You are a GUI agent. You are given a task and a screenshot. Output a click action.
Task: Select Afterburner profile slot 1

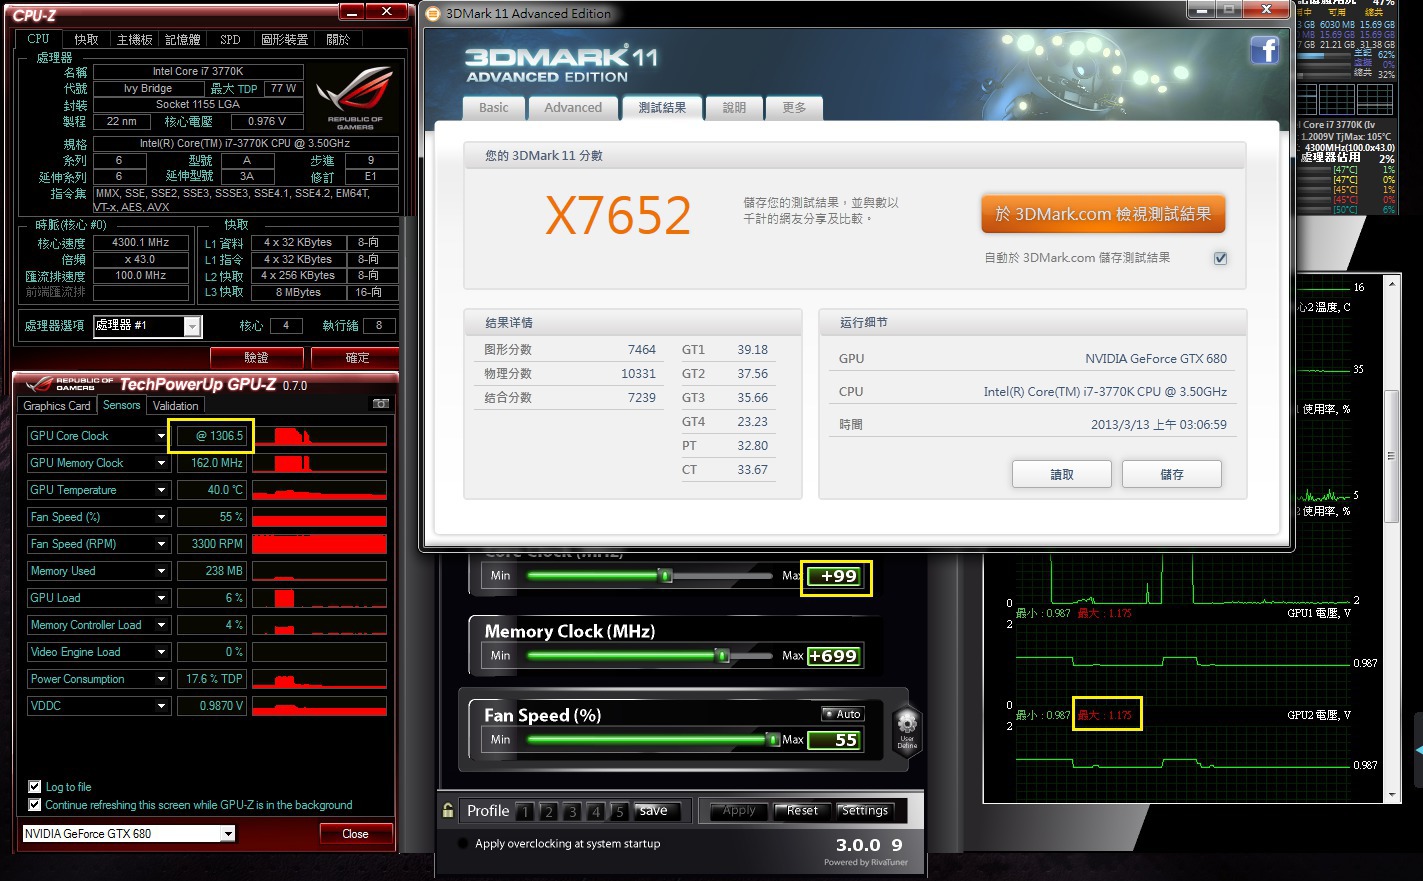524,812
